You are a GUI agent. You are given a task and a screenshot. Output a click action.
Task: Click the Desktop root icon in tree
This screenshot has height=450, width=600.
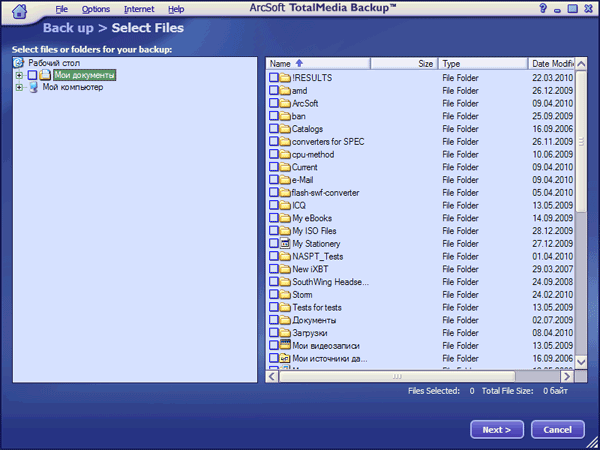(18, 63)
